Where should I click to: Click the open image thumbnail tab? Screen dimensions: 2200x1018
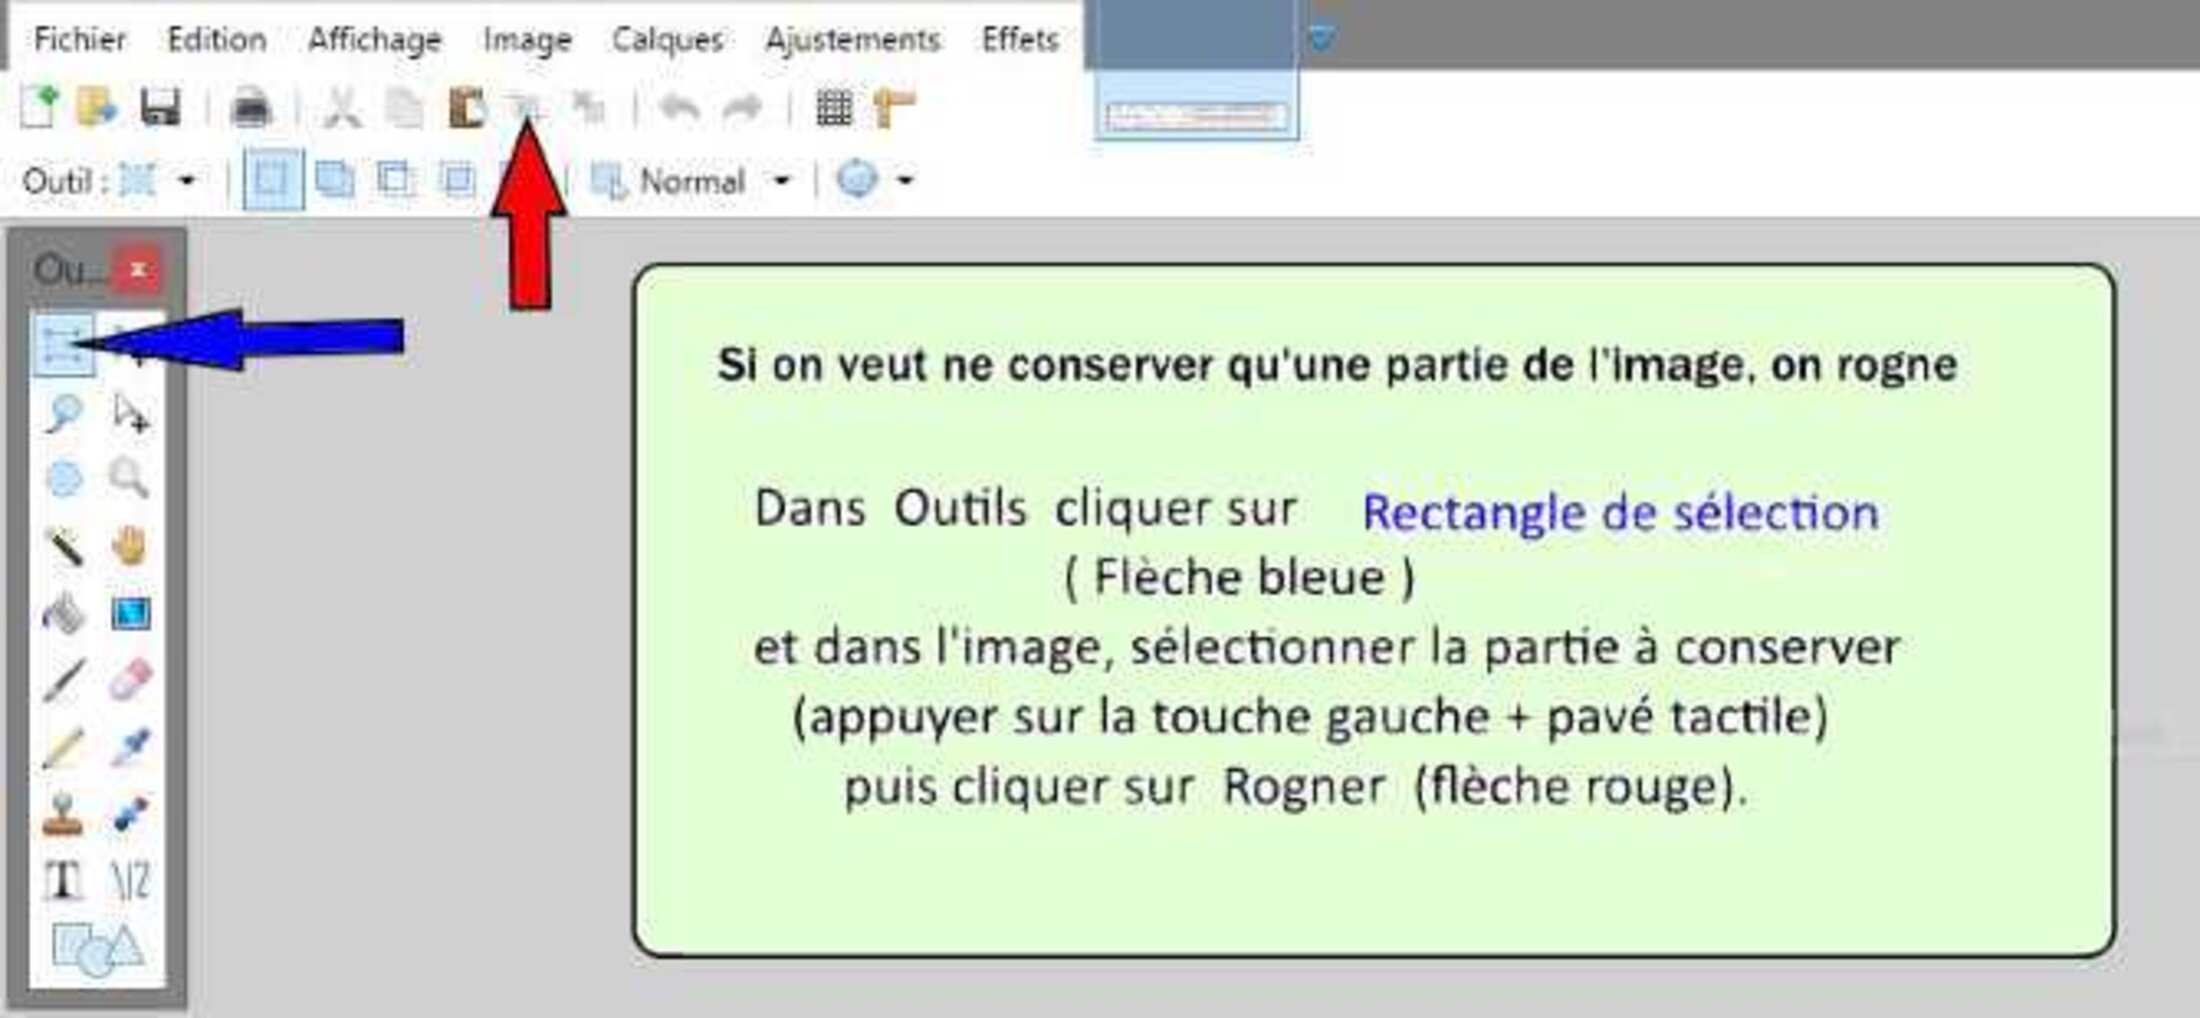point(1196,116)
